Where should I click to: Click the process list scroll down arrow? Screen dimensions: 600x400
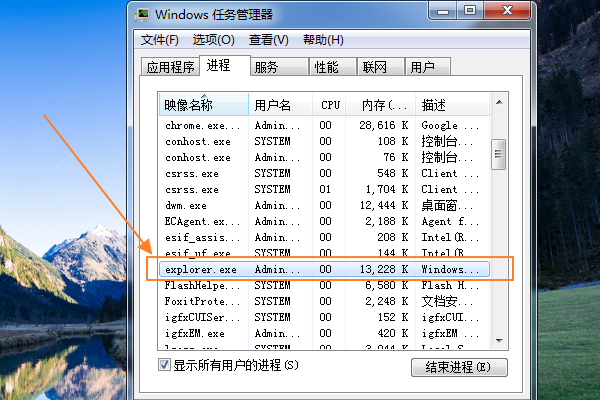499,340
